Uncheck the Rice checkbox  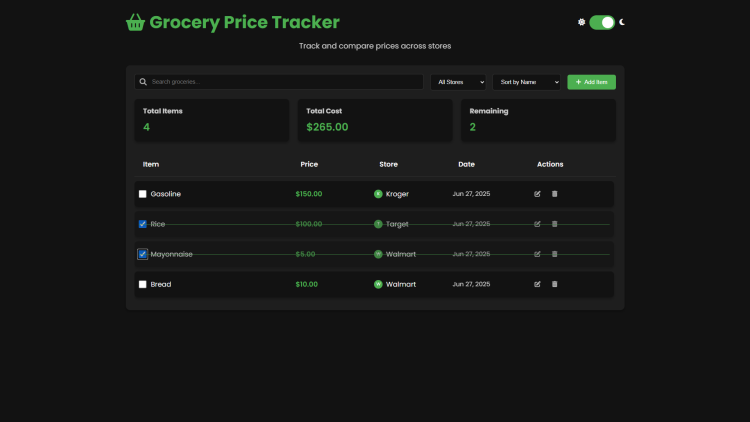(143, 224)
